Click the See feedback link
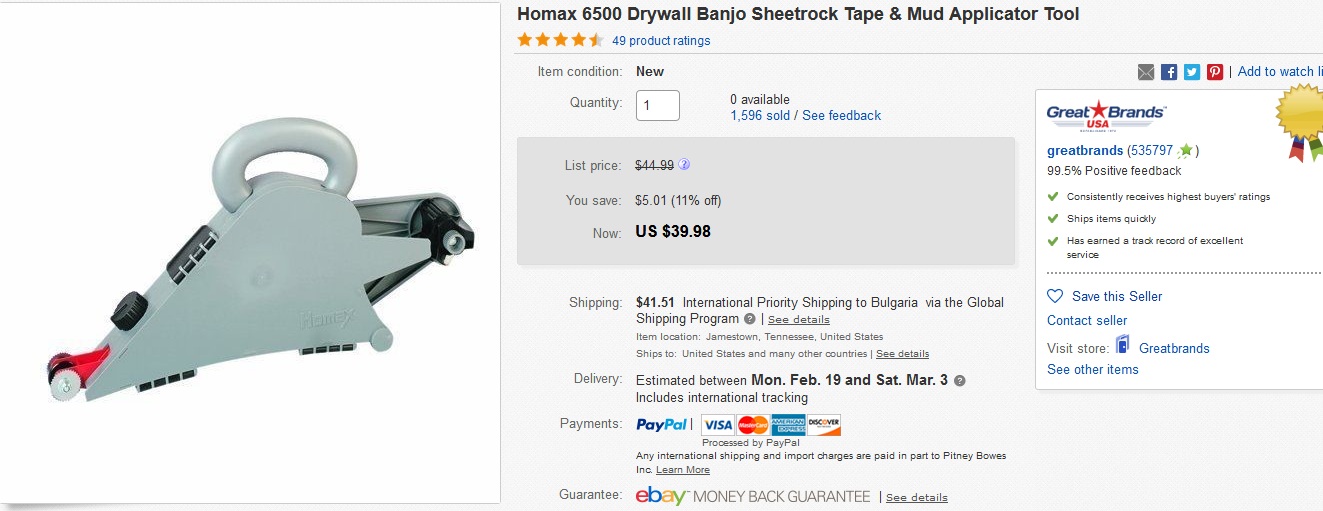The image size is (1323, 511). click(841, 116)
